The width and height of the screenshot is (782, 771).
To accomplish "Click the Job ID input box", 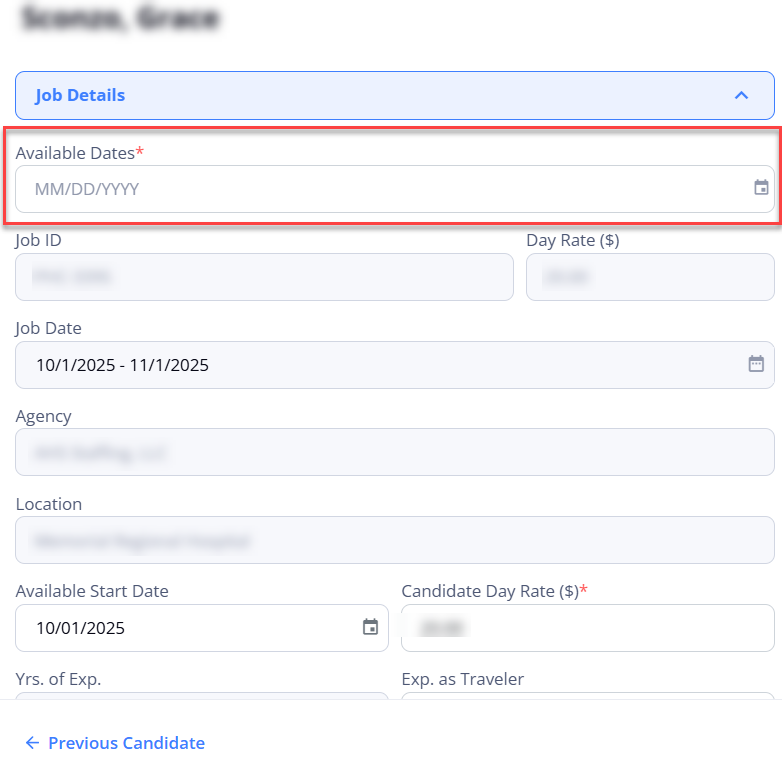I will coord(264,277).
